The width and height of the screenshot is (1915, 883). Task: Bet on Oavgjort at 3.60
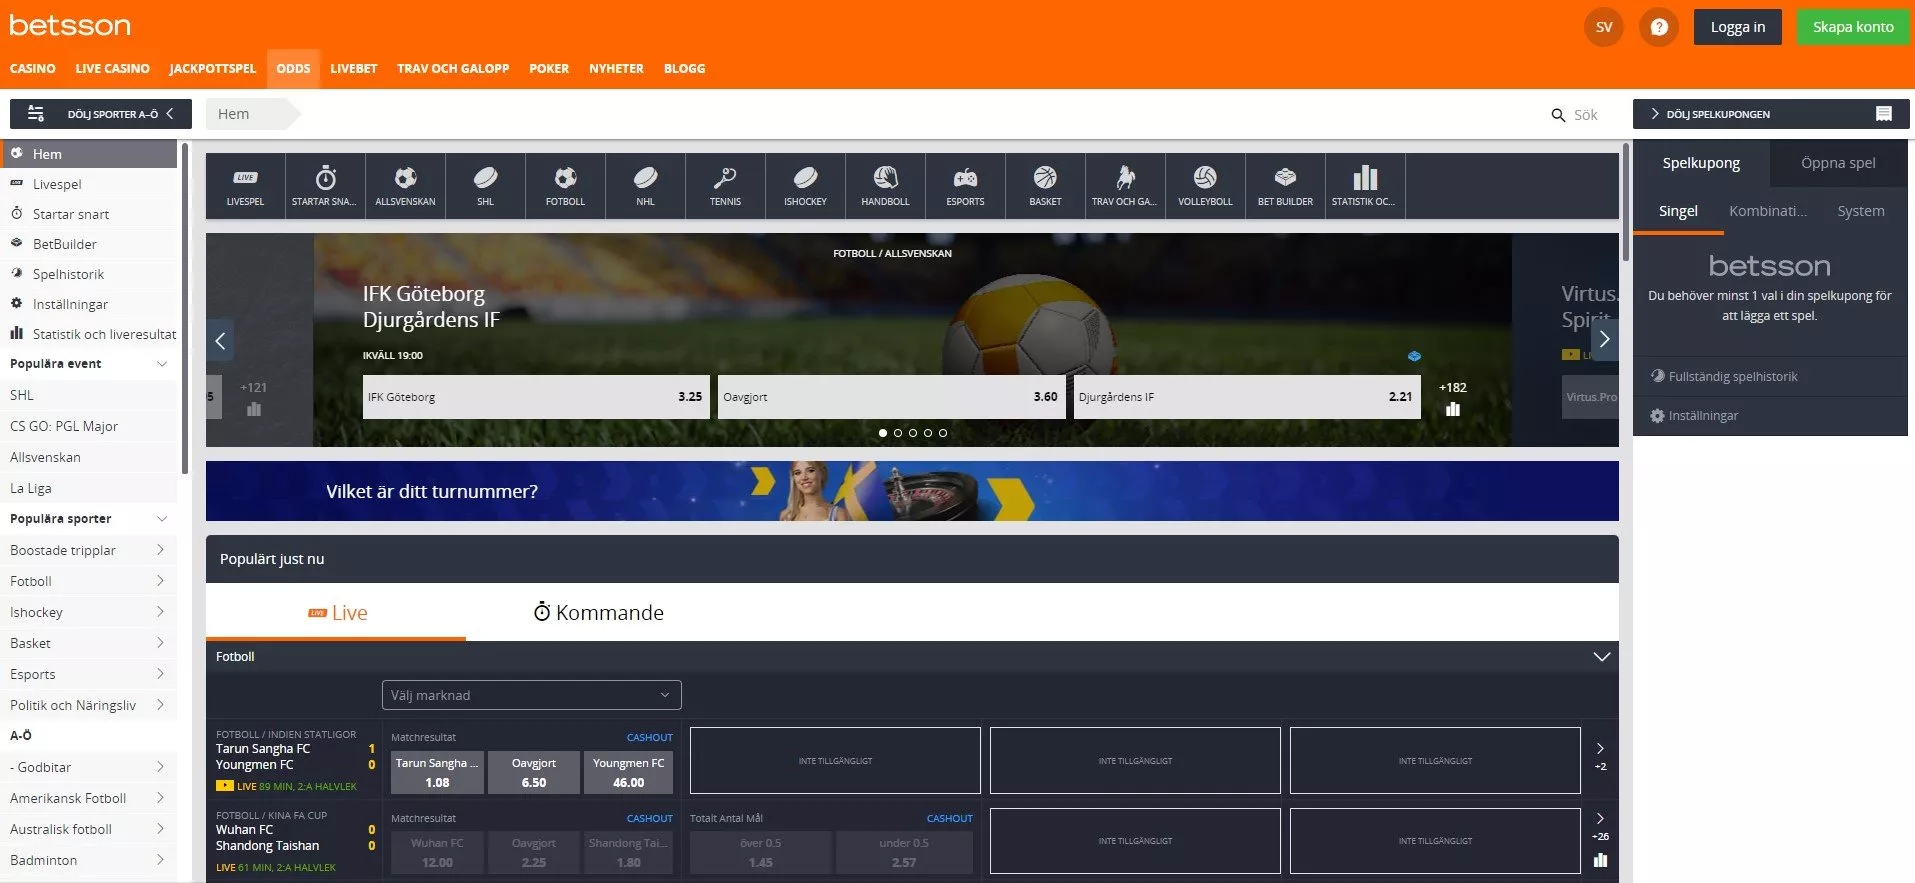click(x=891, y=397)
